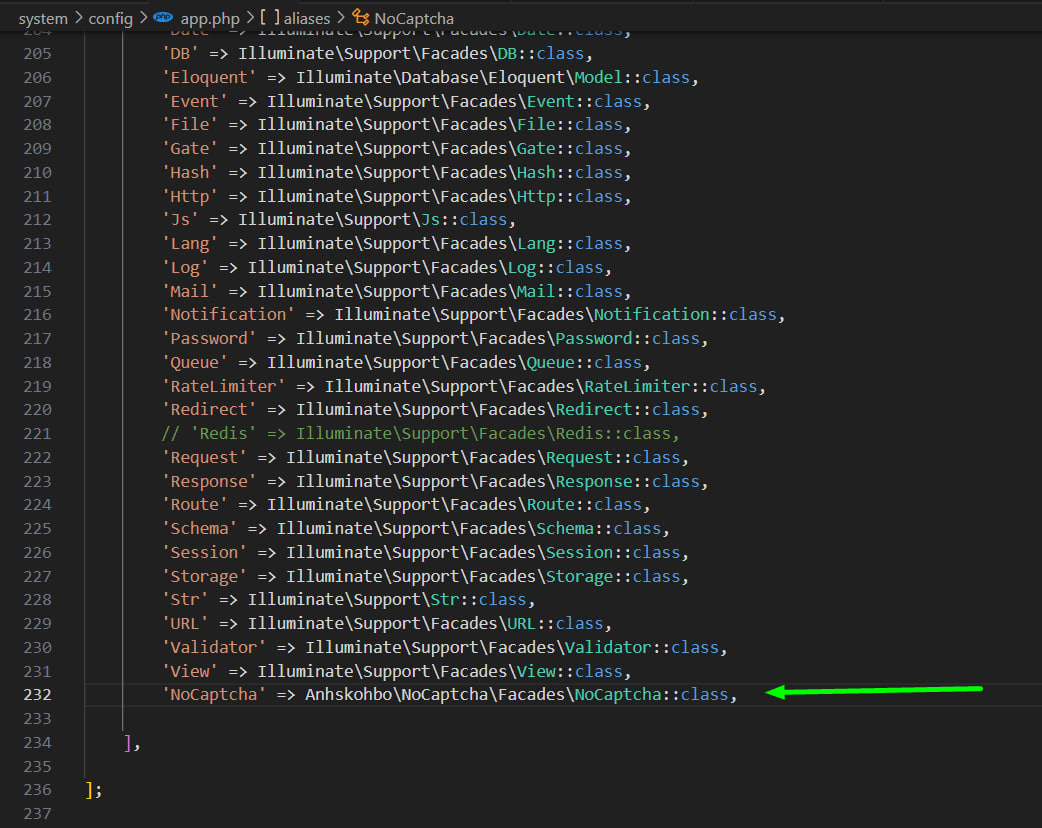Place cursor on empty line 233
1042x828 pixels.
pos(400,719)
